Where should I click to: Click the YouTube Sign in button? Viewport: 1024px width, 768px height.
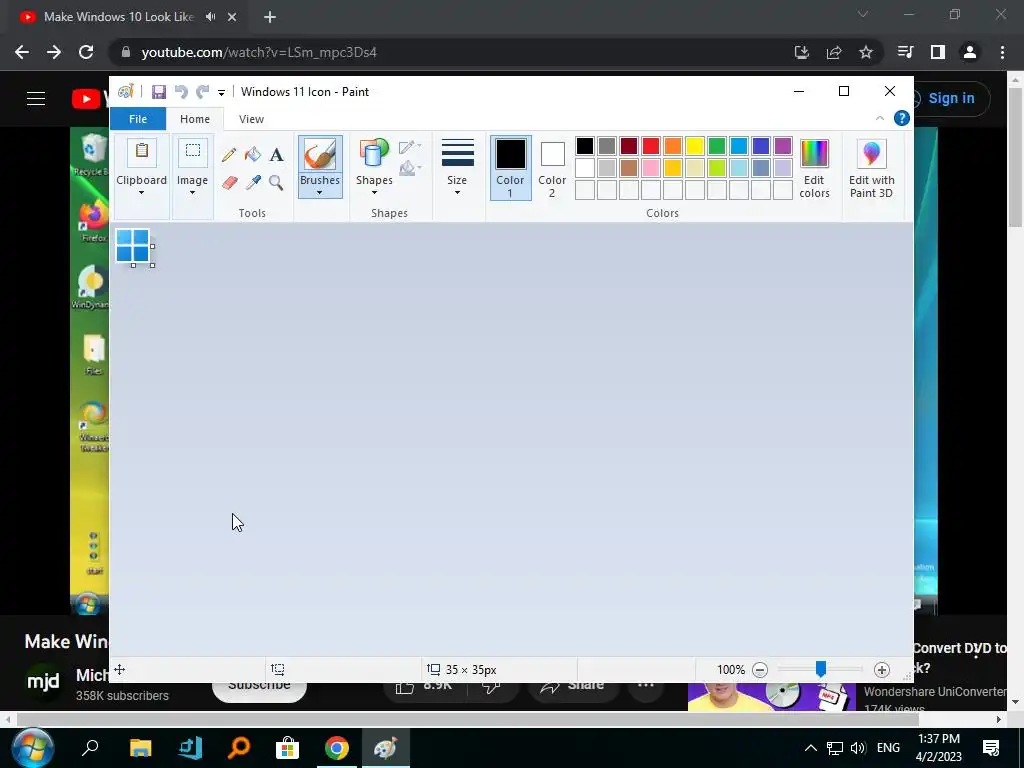point(948,99)
